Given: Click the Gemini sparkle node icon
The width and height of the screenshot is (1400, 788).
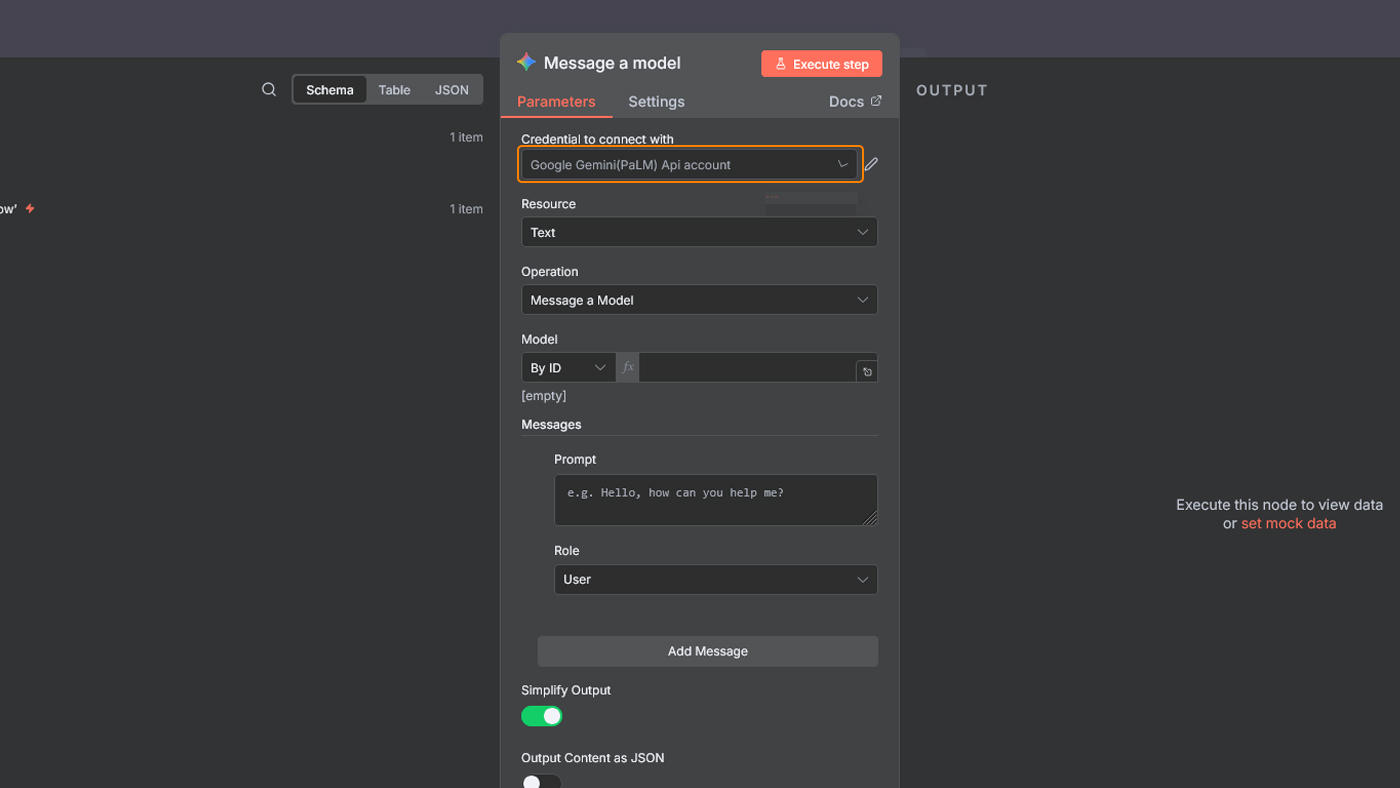Looking at the screenshot, I should click(x=526, y=62).
